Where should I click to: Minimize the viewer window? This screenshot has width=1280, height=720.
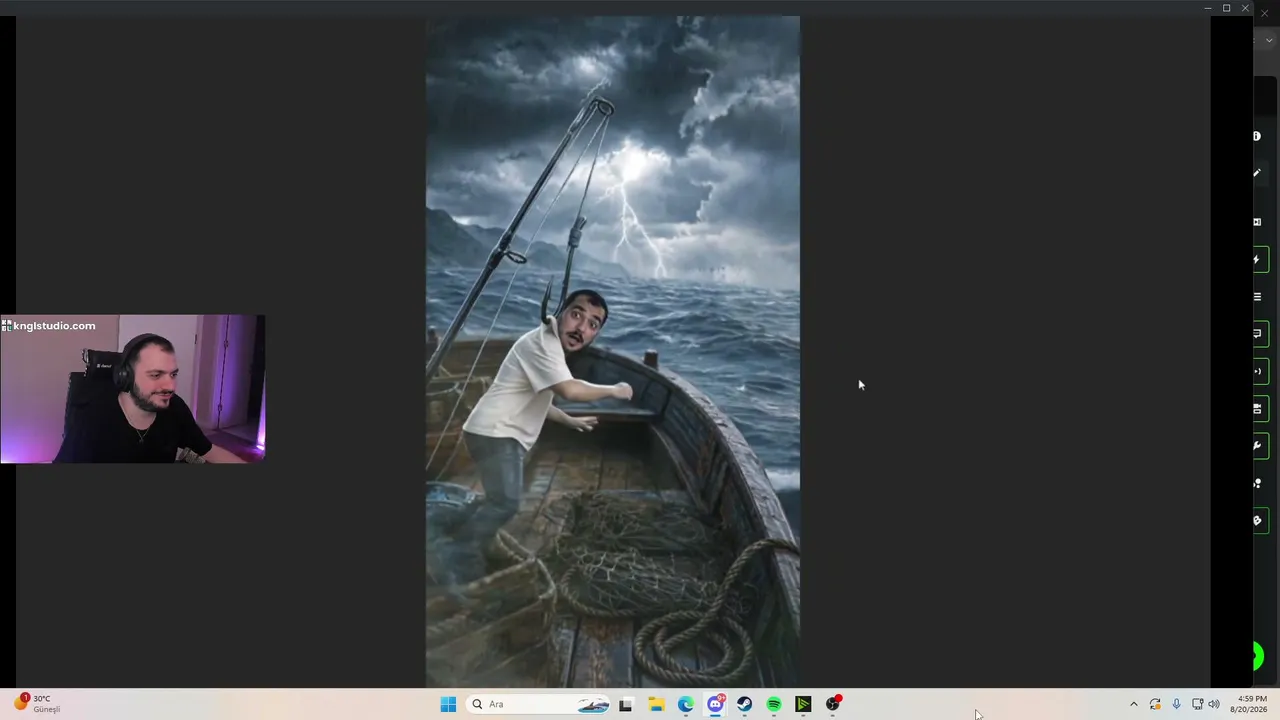pos(1208,8)
